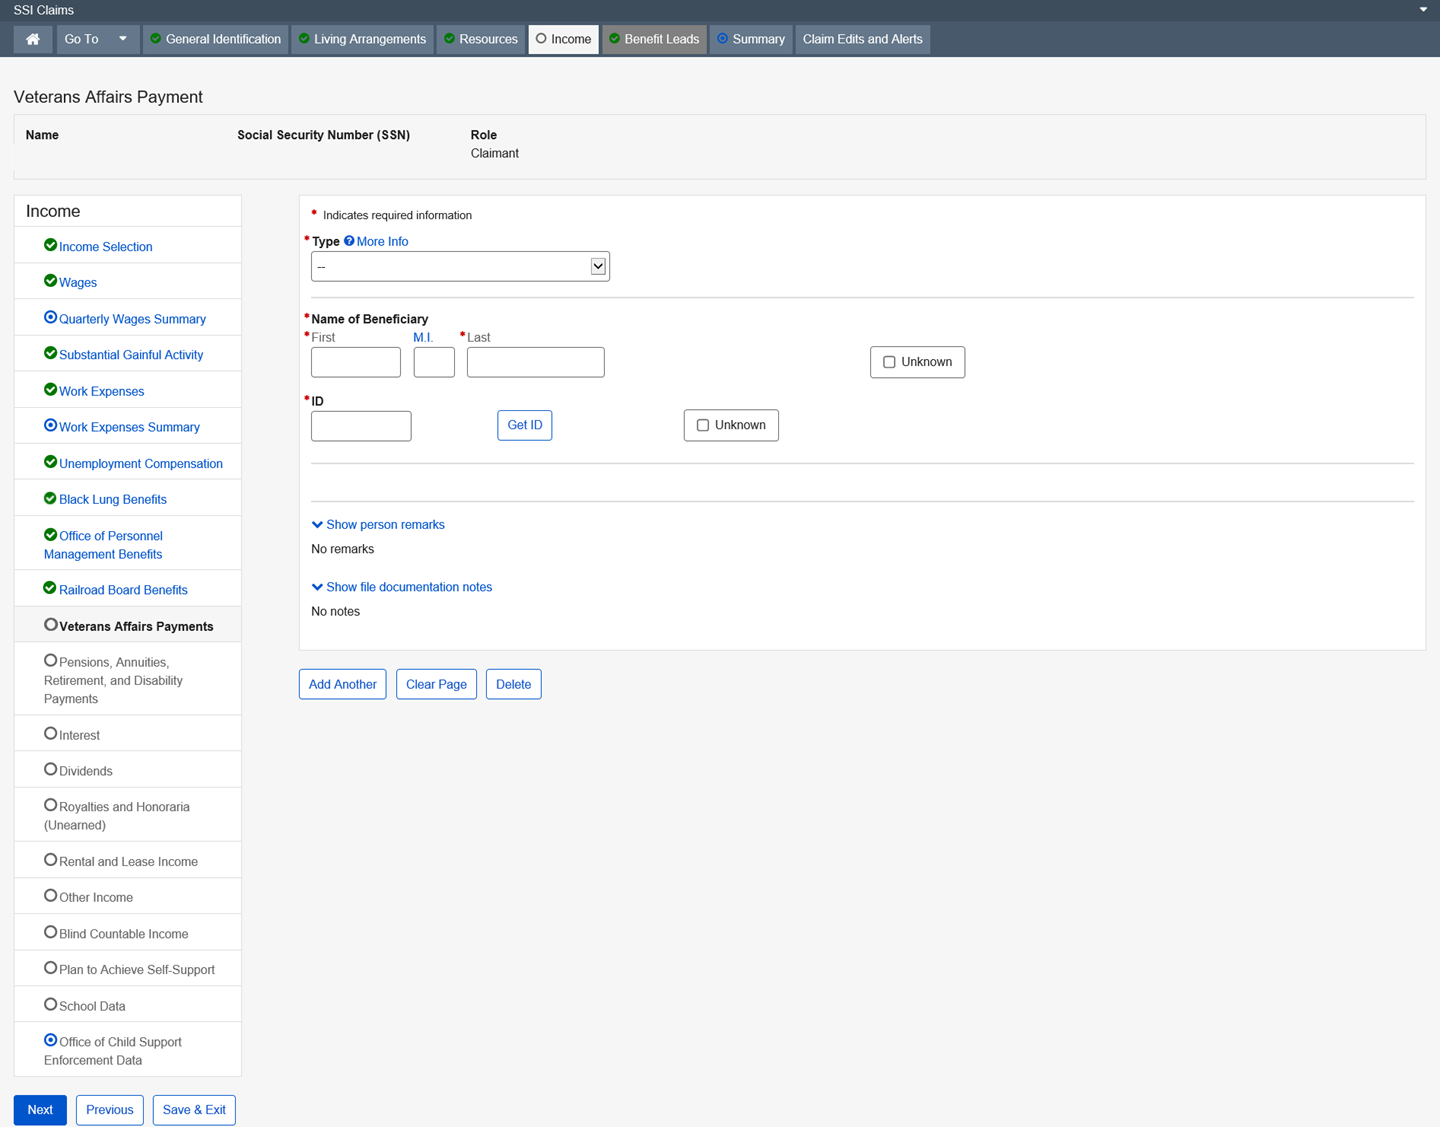Click status icon beside Quarterly Wages Summary

click(x=50, y=318)
